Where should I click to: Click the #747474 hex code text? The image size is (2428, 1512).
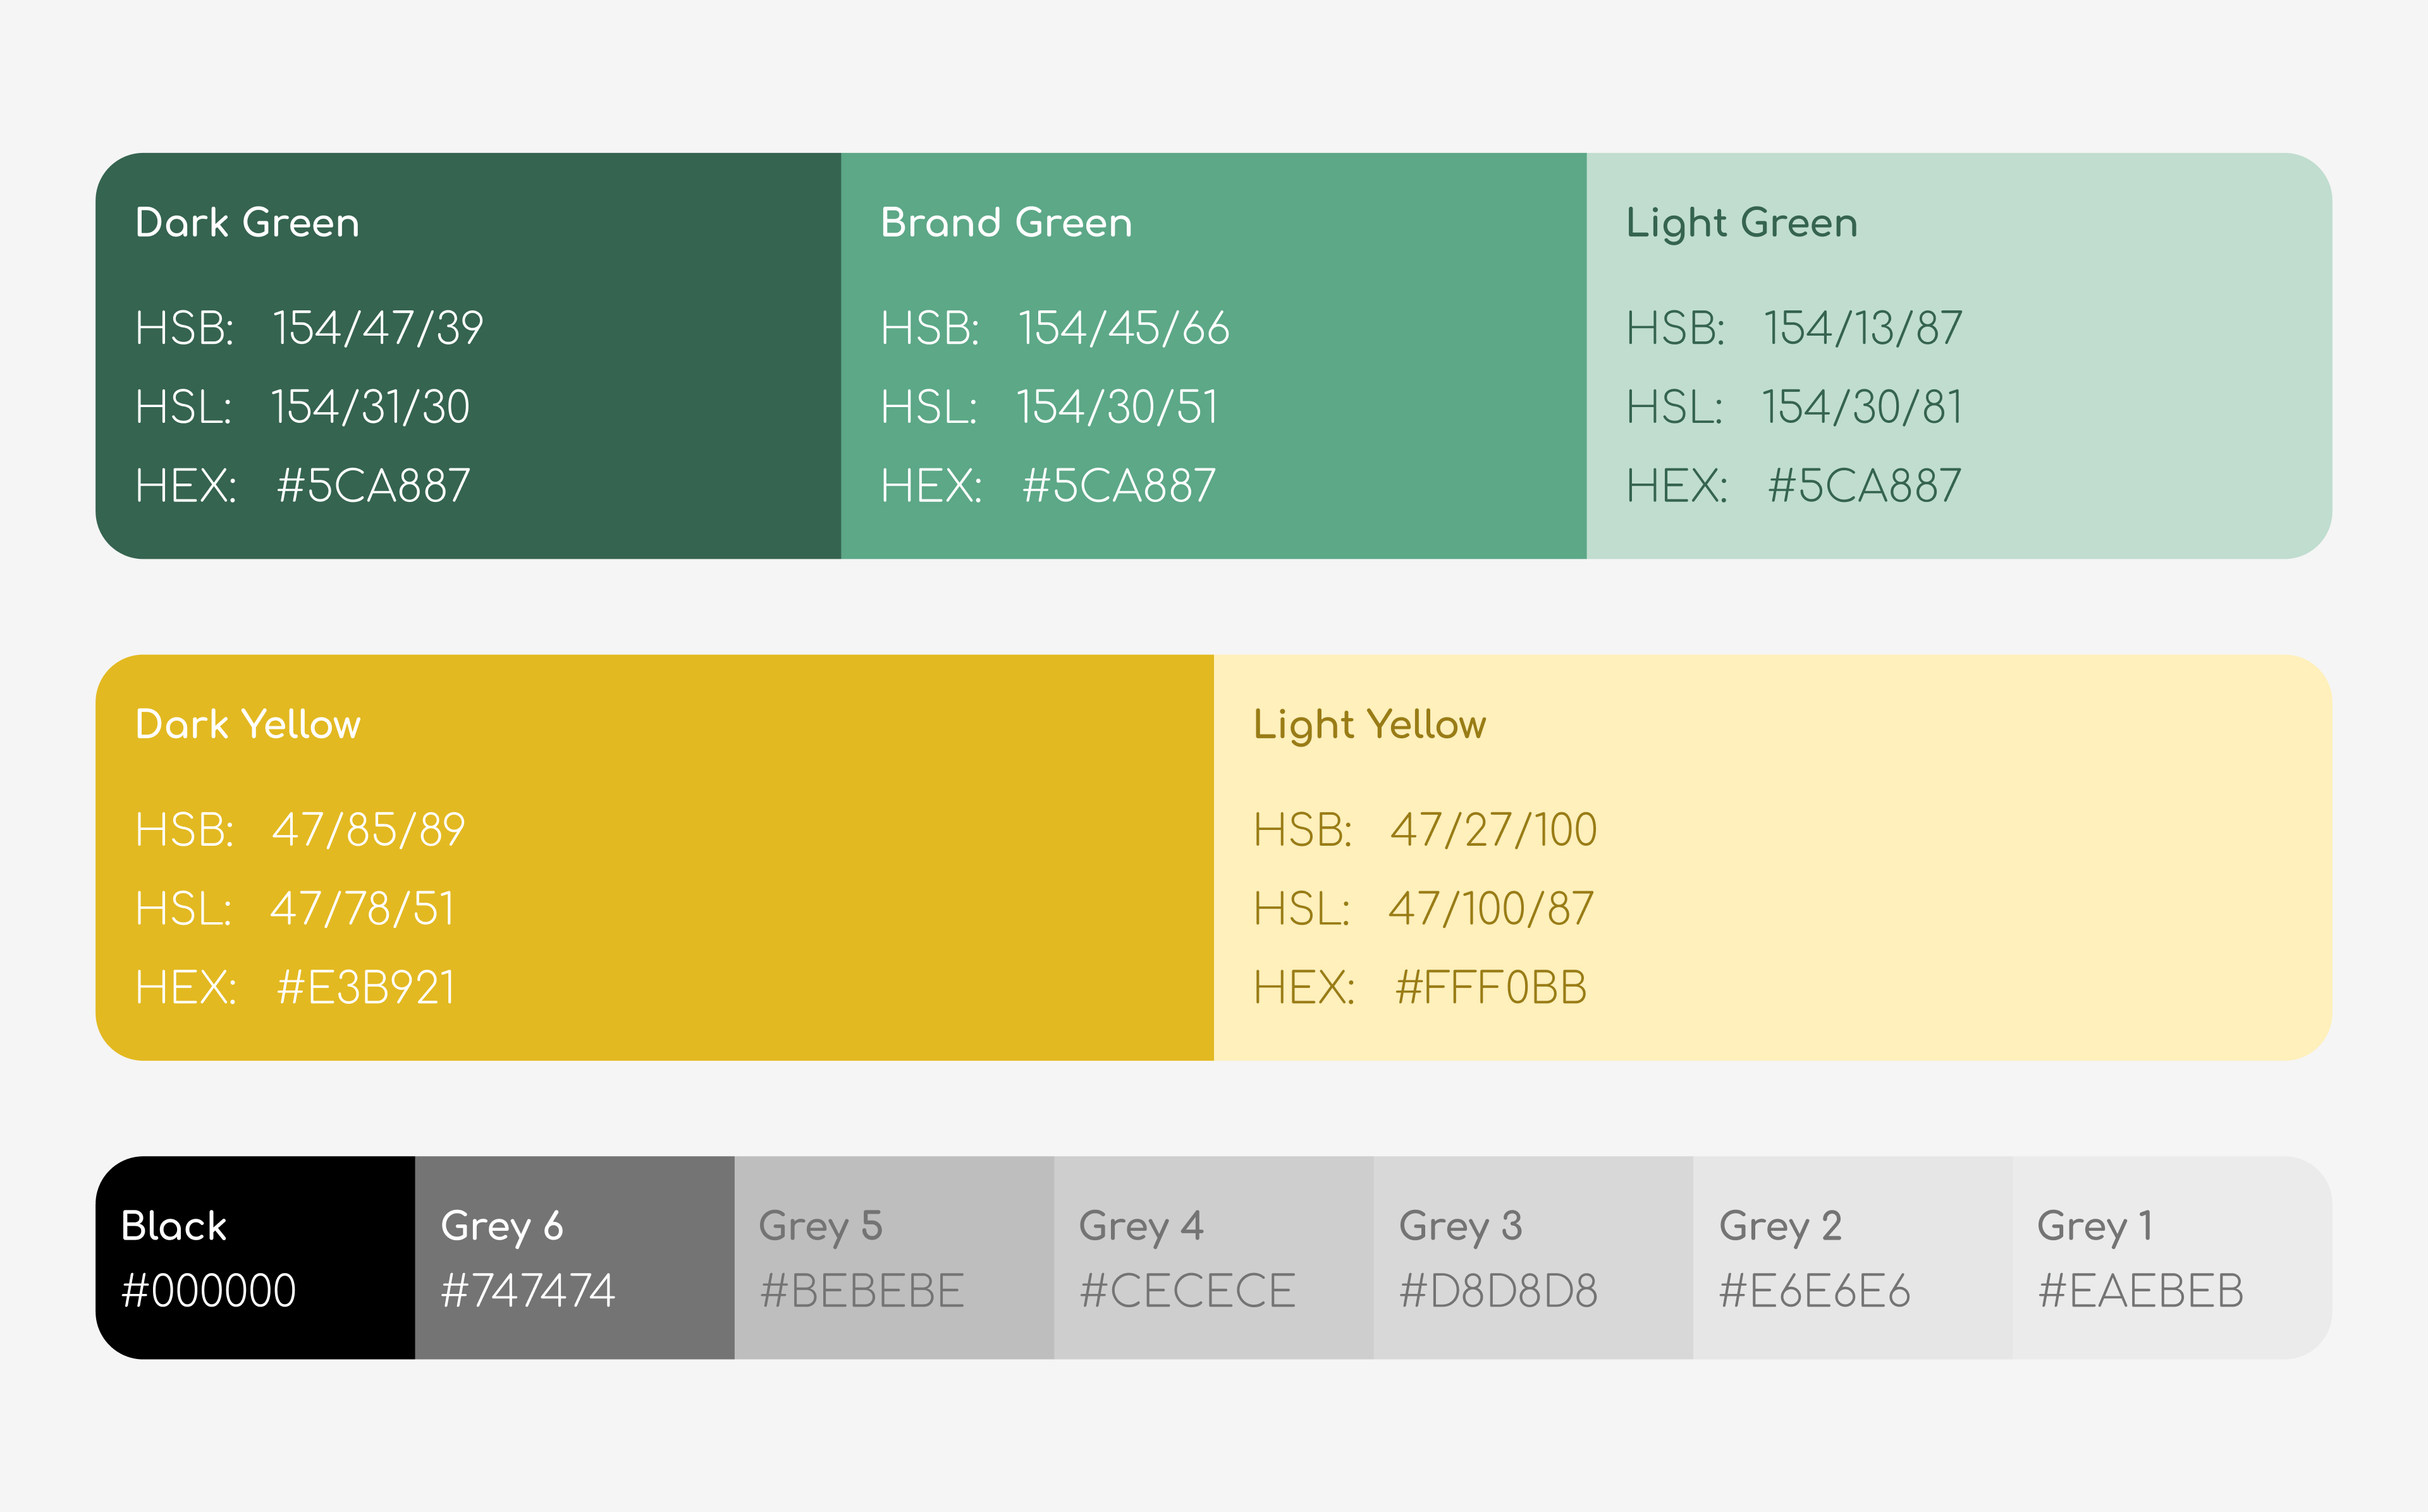coord(528,1291)
